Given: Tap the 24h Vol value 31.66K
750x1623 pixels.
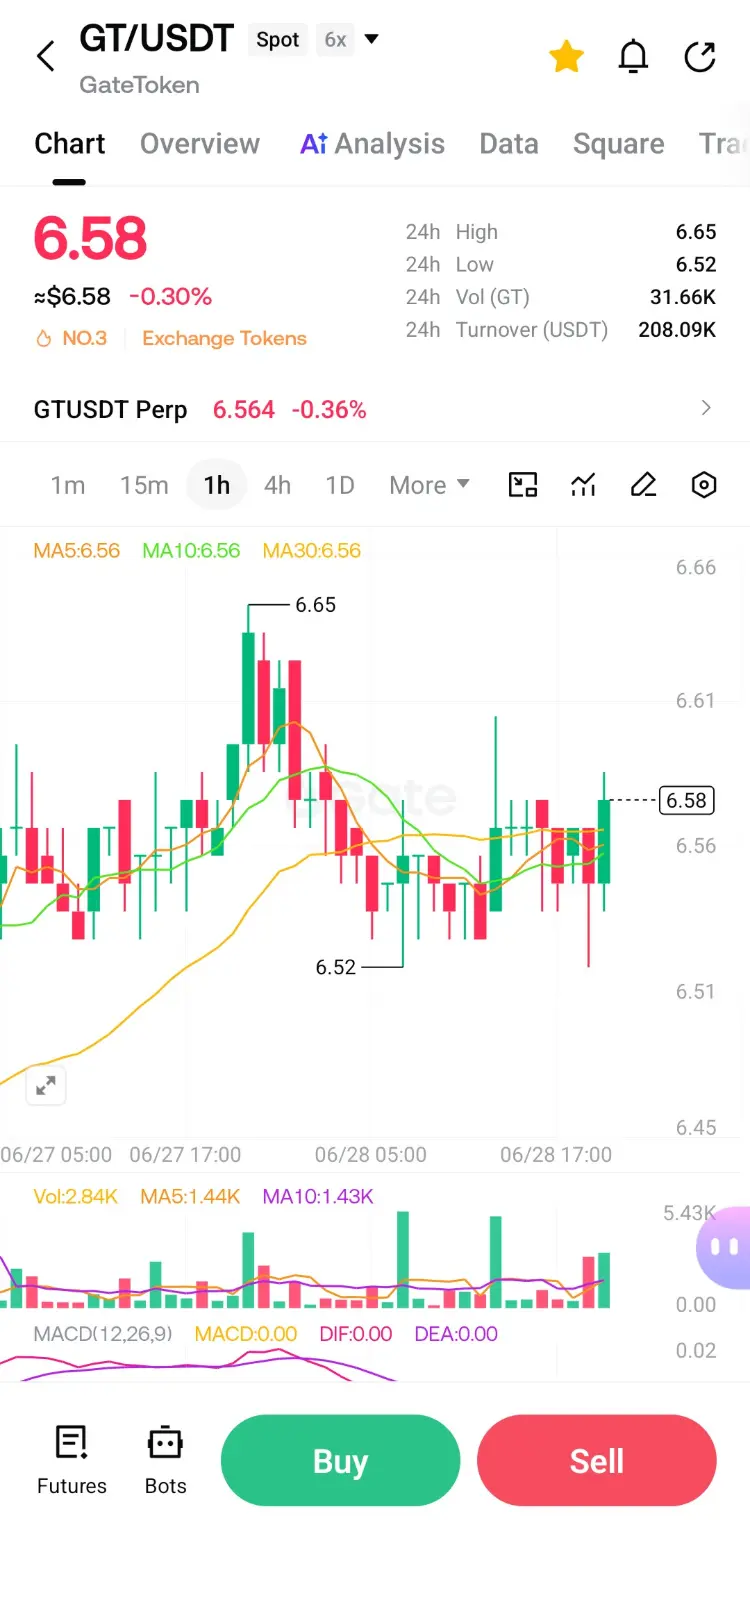Looking at the screenshot, I should pyautogui.click(x=683, y=297).
